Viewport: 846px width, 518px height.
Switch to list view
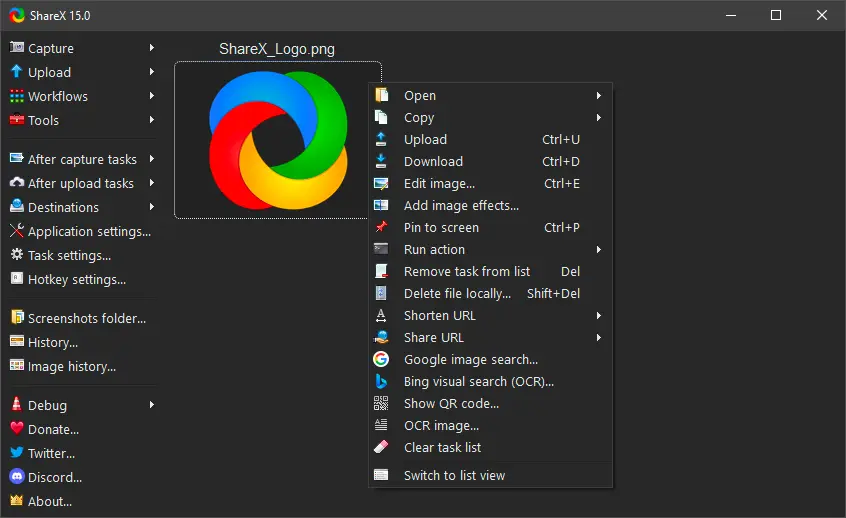(454, 475)
